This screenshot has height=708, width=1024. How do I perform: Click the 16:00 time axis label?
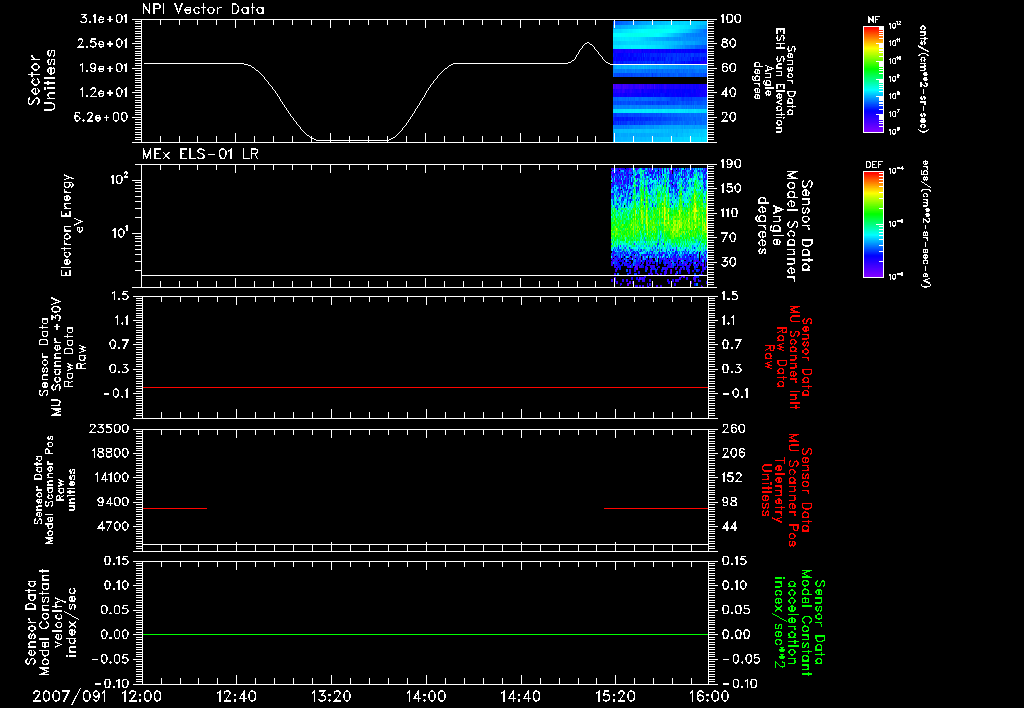[710, 697]
